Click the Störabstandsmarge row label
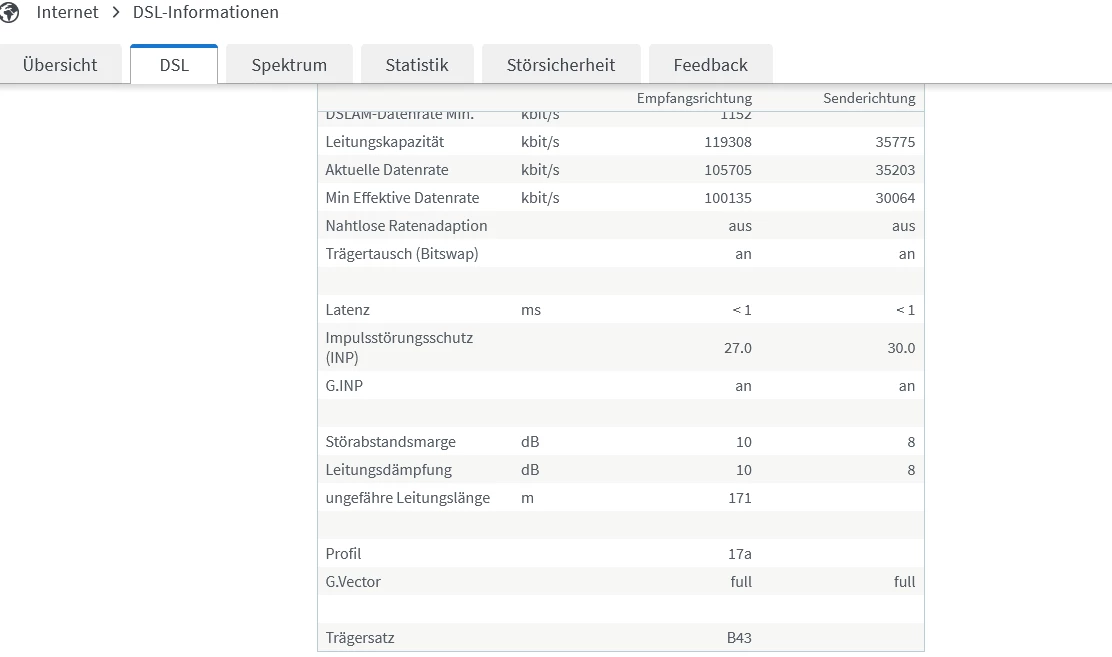1112x657 pixels. [x=390, y=442]
